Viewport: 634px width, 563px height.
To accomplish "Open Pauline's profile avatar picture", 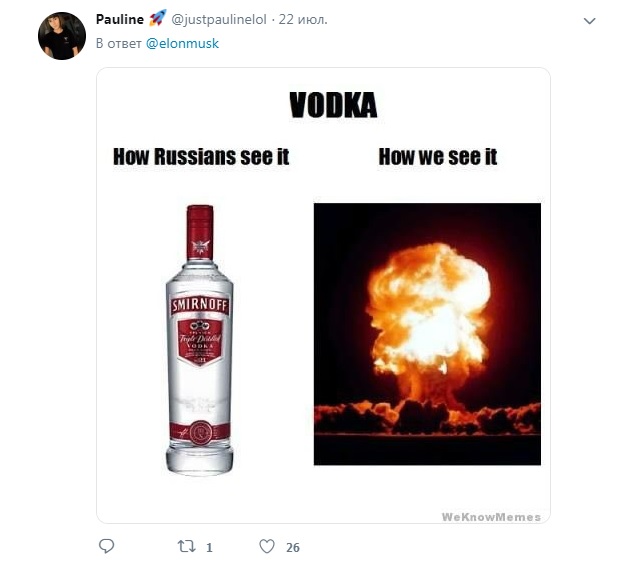I will (62, 36).
